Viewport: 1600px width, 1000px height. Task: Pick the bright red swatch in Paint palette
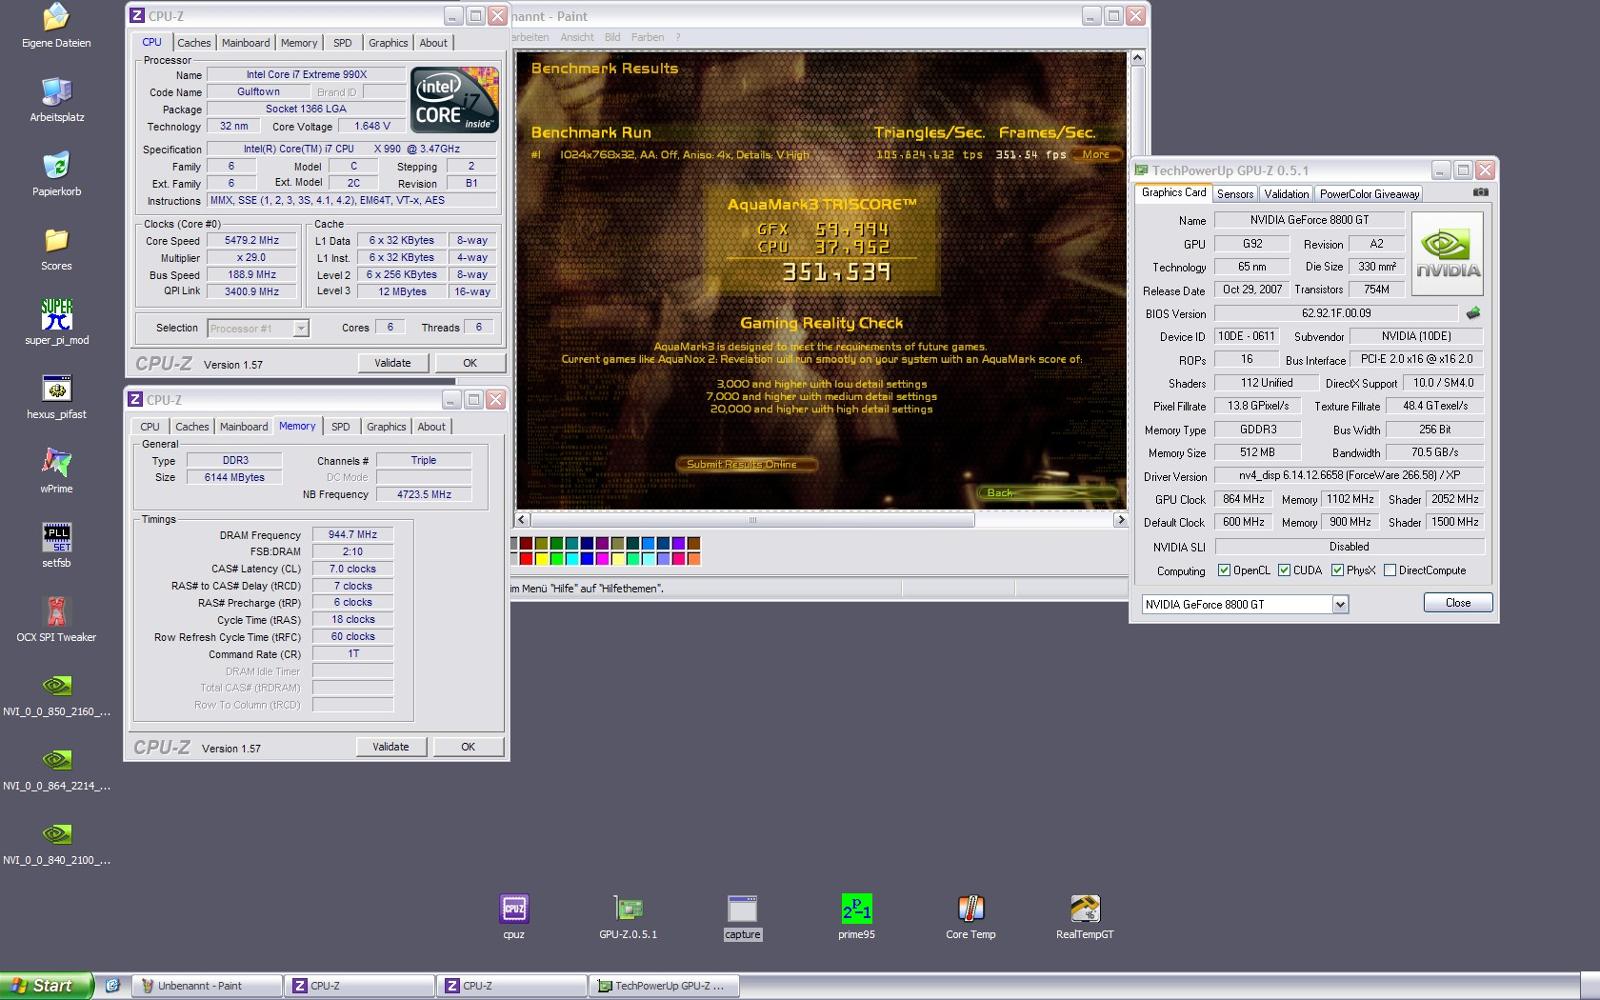tap(526, 558)
